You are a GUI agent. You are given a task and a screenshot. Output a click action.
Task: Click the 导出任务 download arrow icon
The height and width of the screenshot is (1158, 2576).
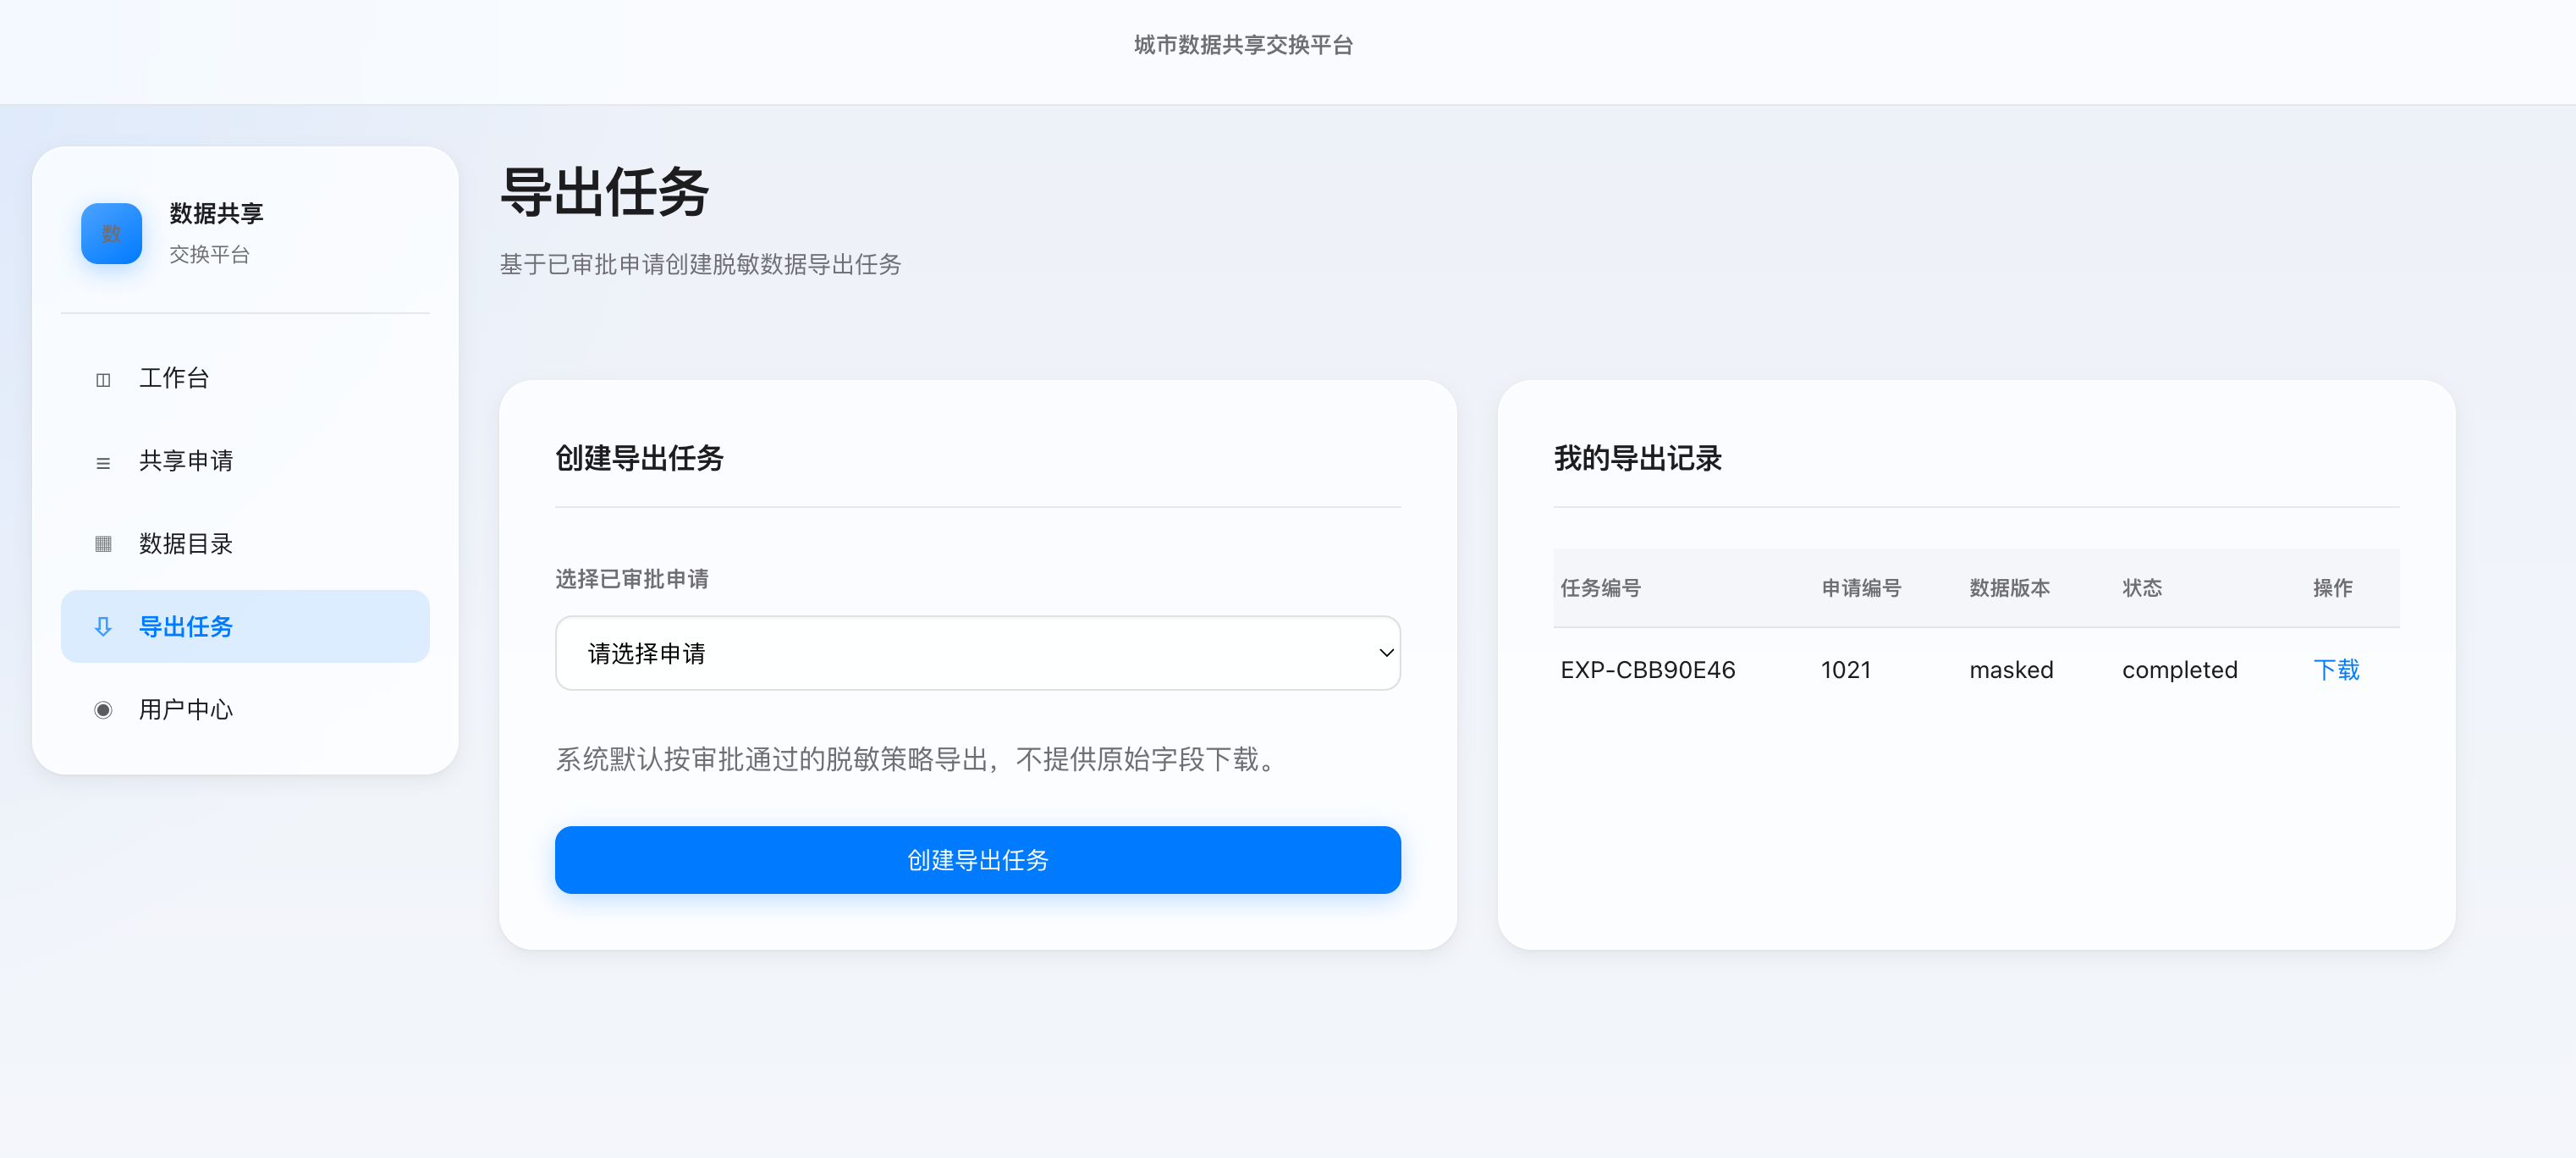pos(103,627)
